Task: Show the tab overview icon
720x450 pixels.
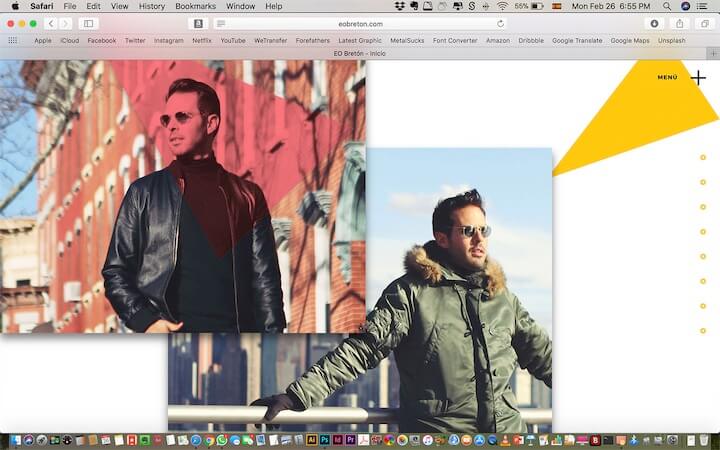Action: [705, 23]
